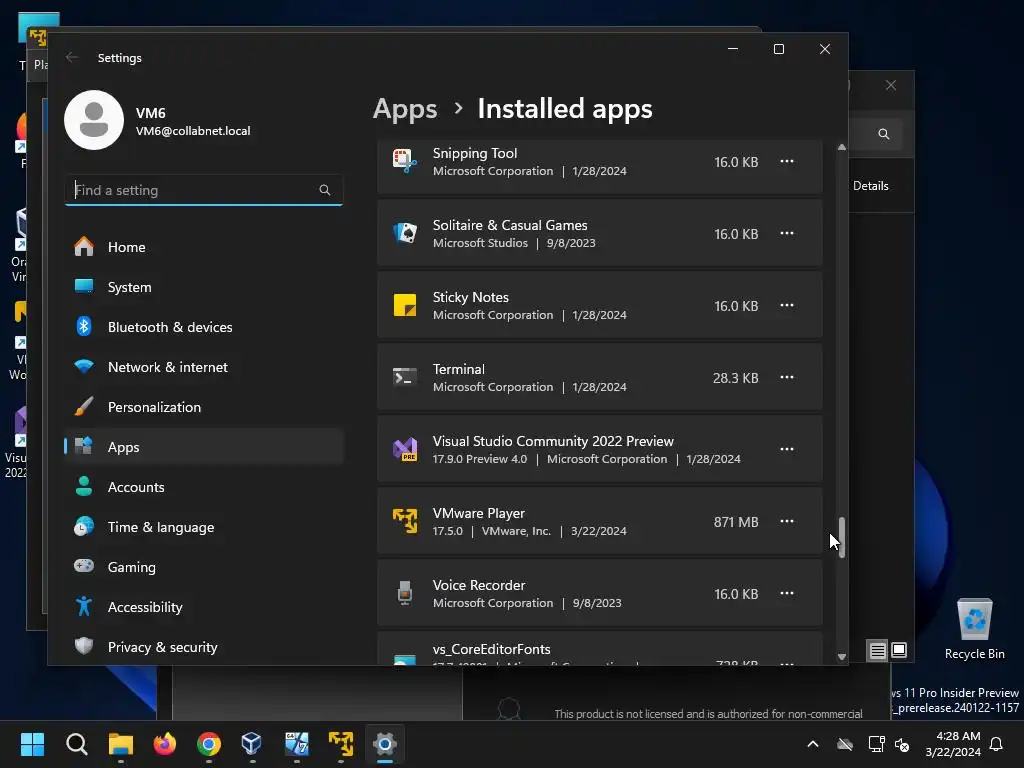Open VirtualBox from the taskbar
Screen dimensions: 1024x768
[253, 744]
